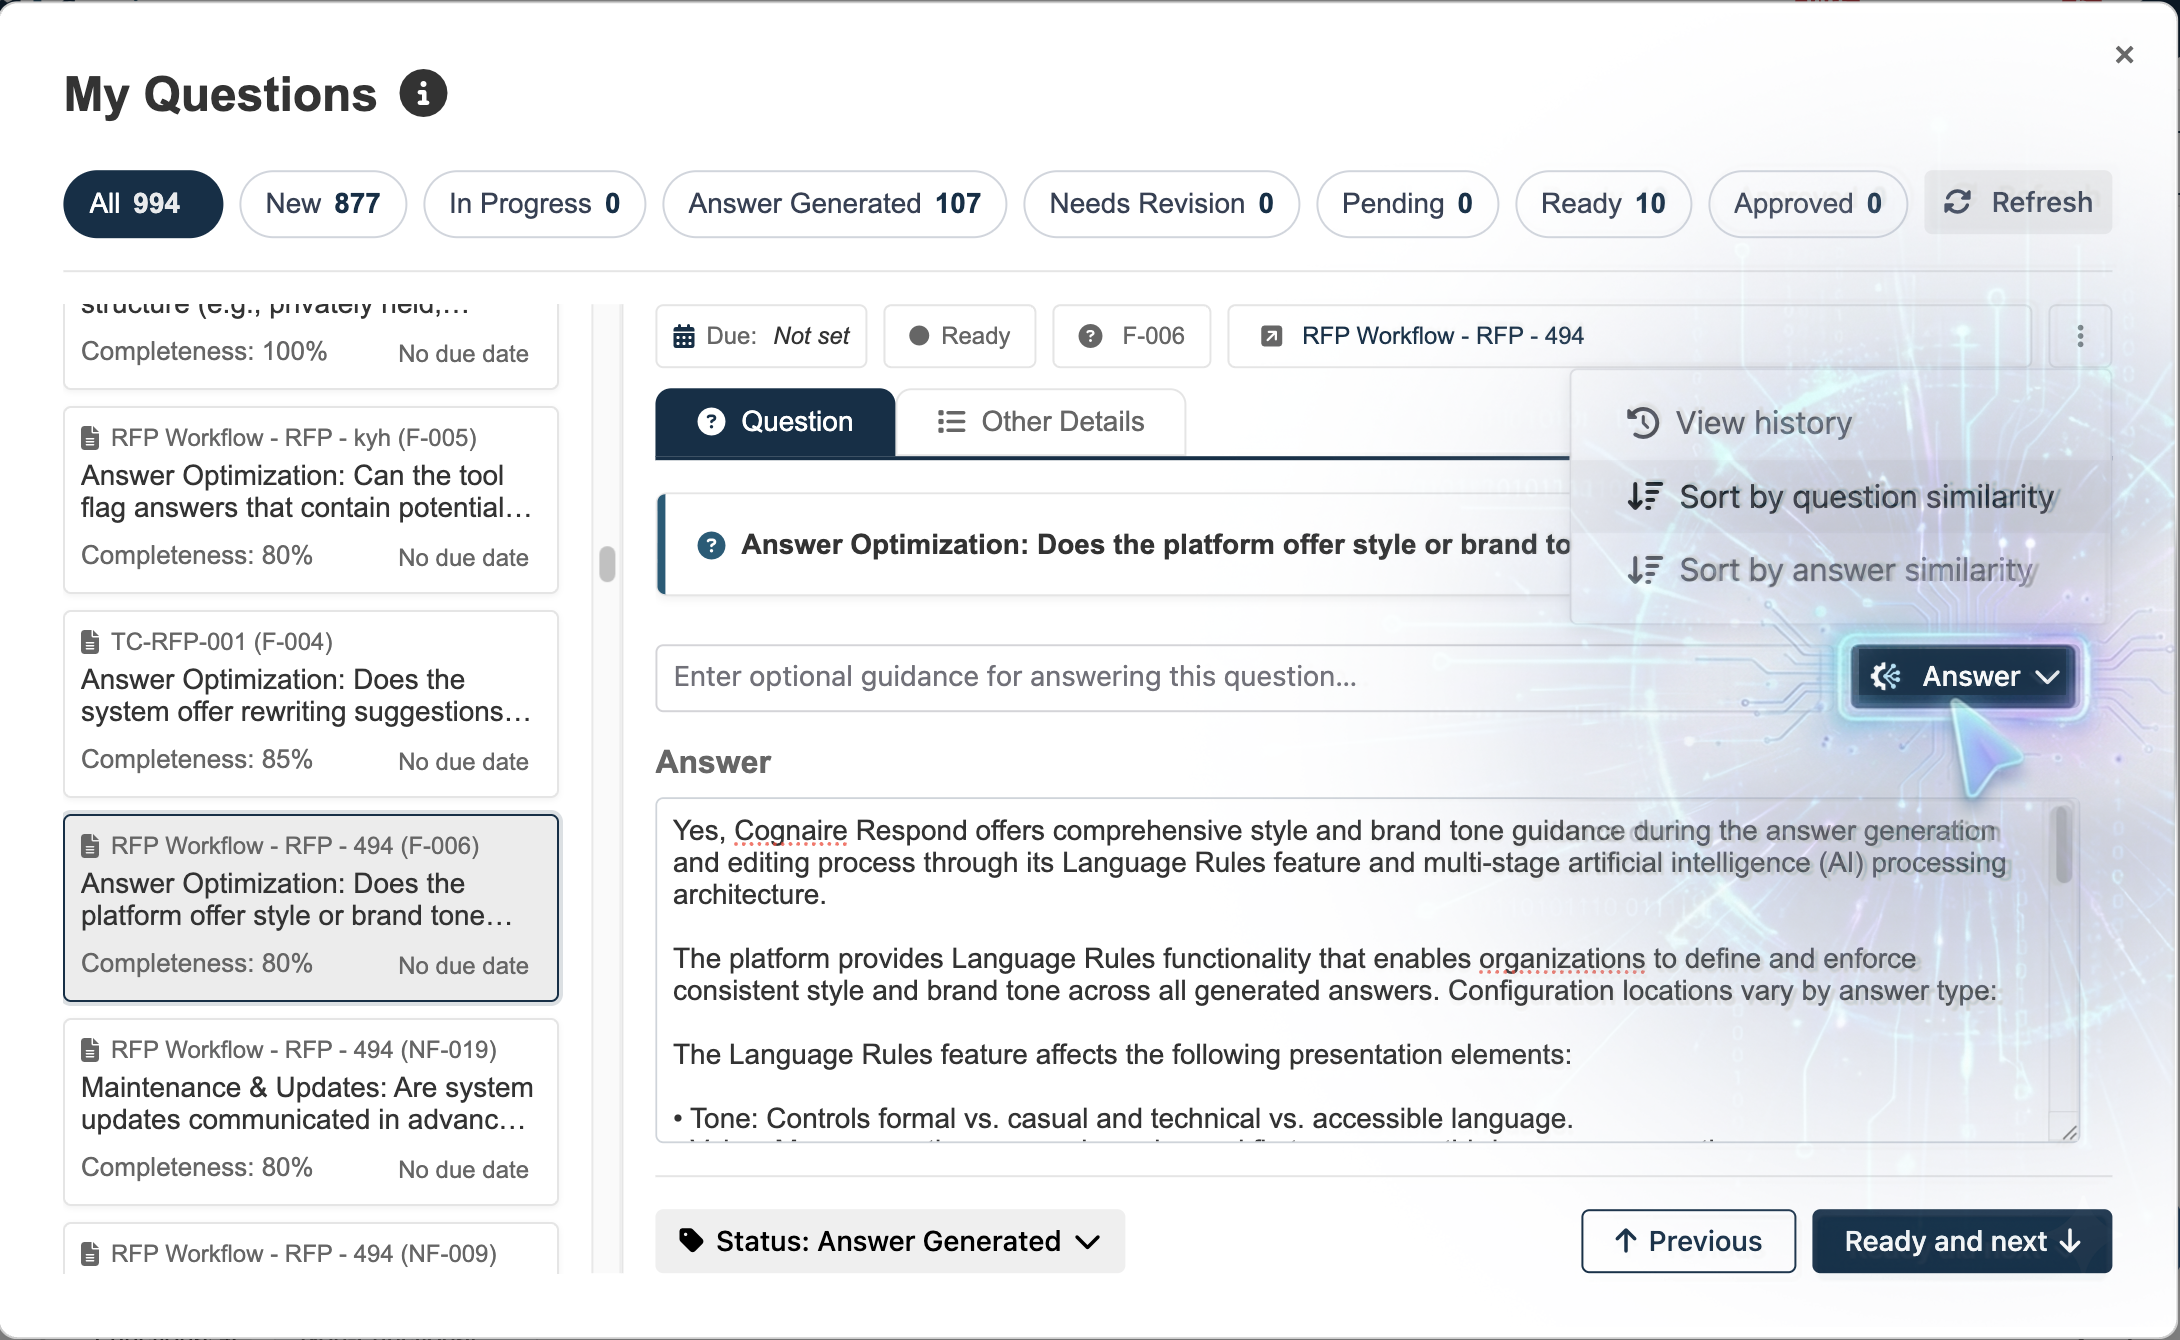The width and height of the screenshot is (2180, 1340).
Task: Click the Ready and next button
Action: click(1961, 1241)
